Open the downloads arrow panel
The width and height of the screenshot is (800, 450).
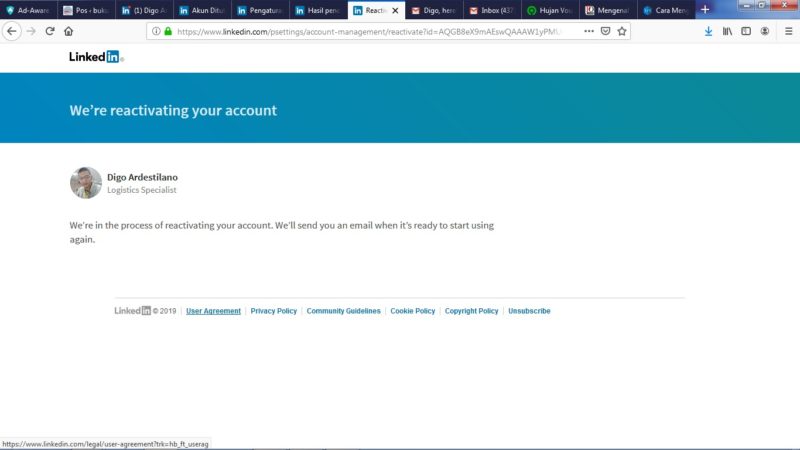coord(708,31)
